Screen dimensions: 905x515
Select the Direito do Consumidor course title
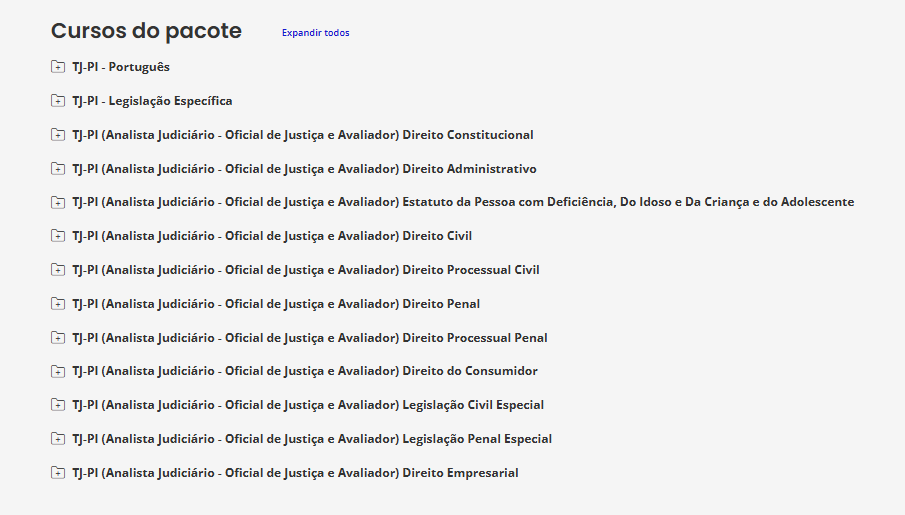coord(305,371)
